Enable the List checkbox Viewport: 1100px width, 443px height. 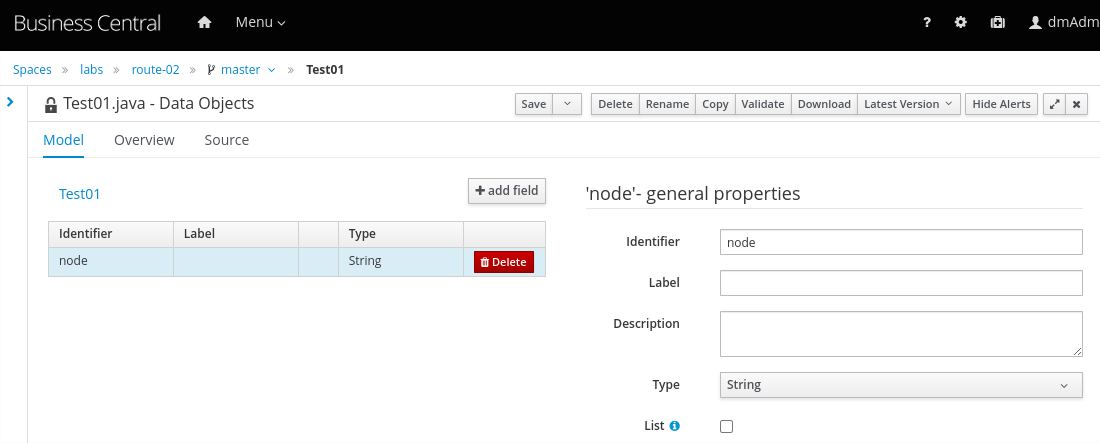[x=727, y=426]
